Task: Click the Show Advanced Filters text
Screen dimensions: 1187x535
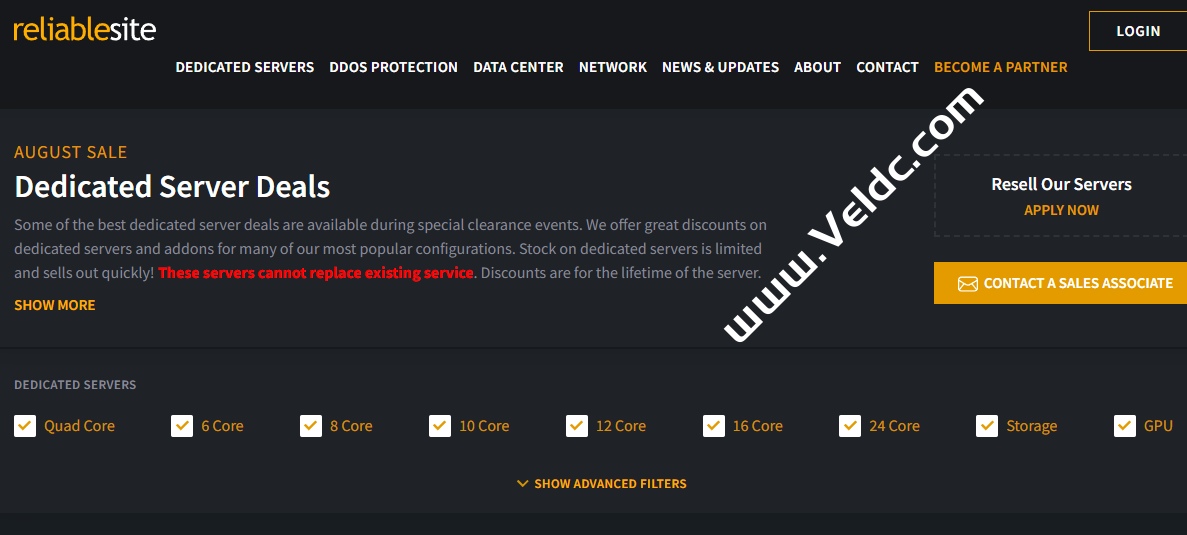Action: 610,484
